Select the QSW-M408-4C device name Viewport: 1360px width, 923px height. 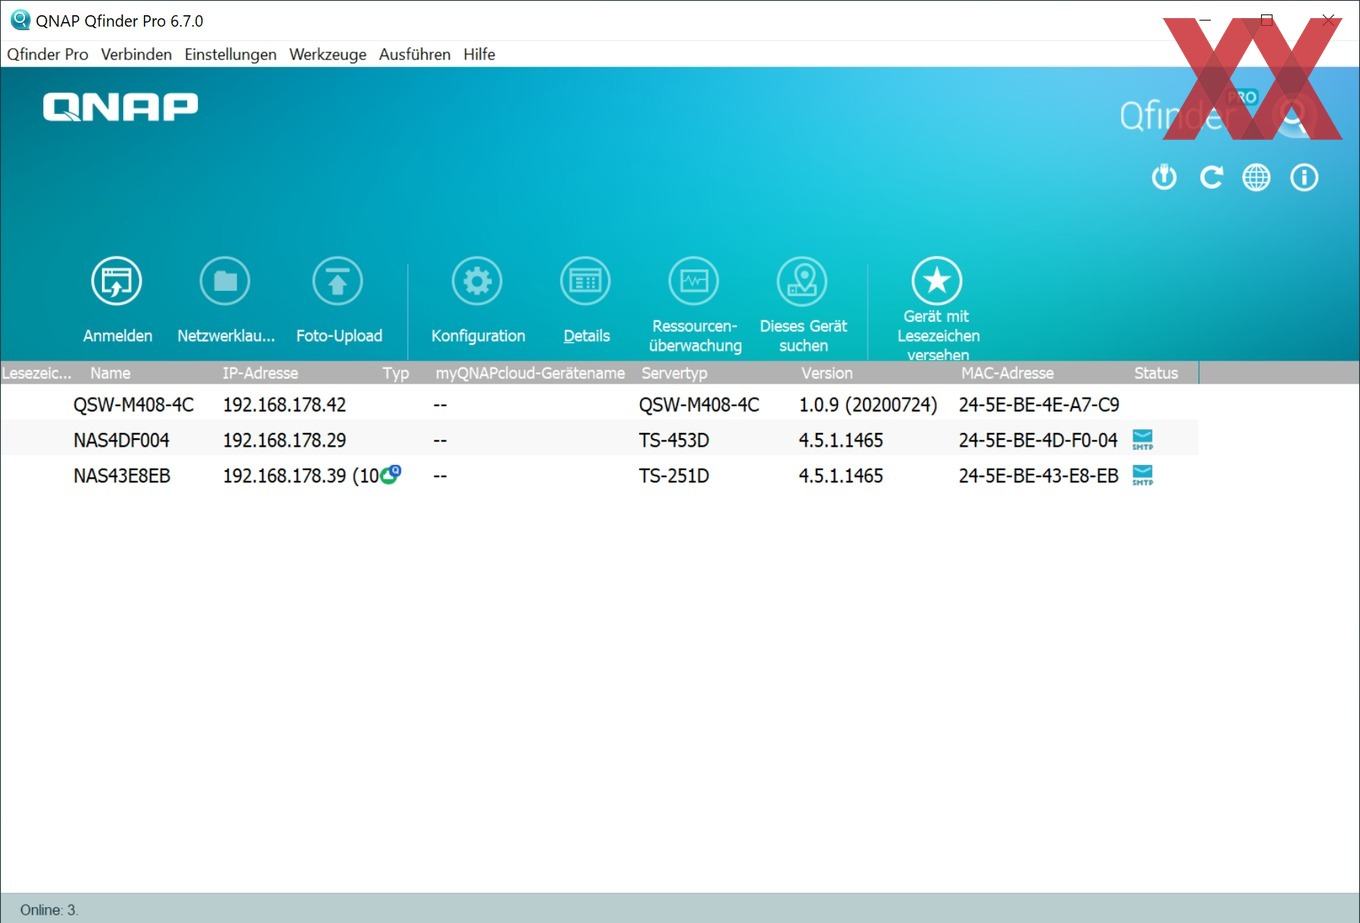click(133, 405)
